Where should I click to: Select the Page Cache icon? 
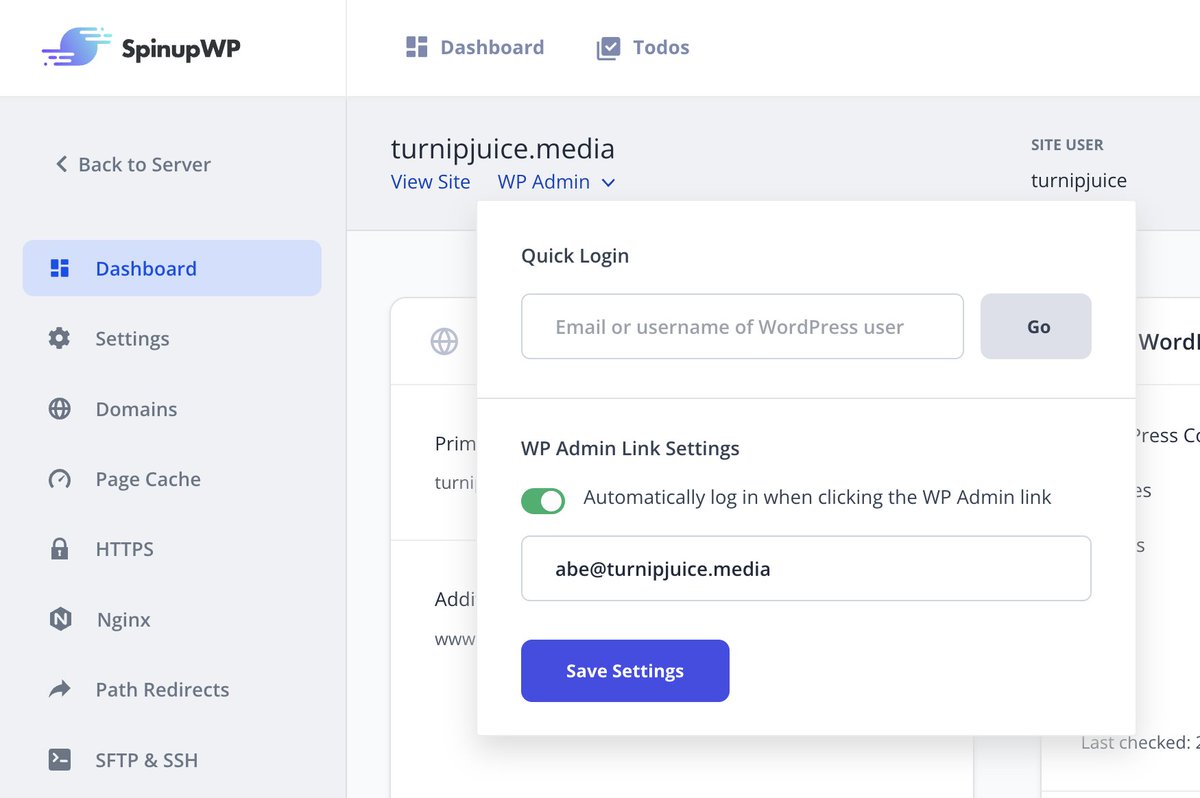click(60, 478)
